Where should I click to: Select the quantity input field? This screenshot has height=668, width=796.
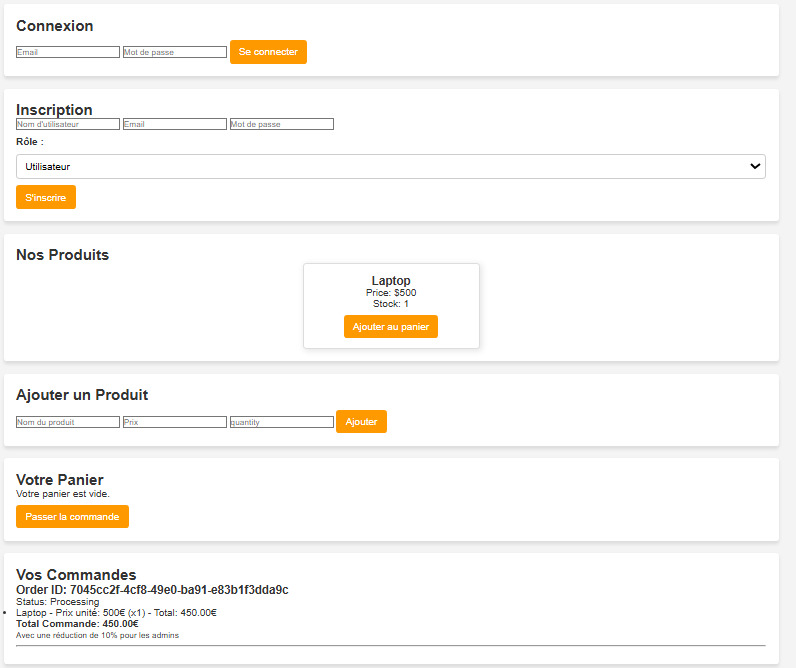pyautogui.click(x=281, y=422)
